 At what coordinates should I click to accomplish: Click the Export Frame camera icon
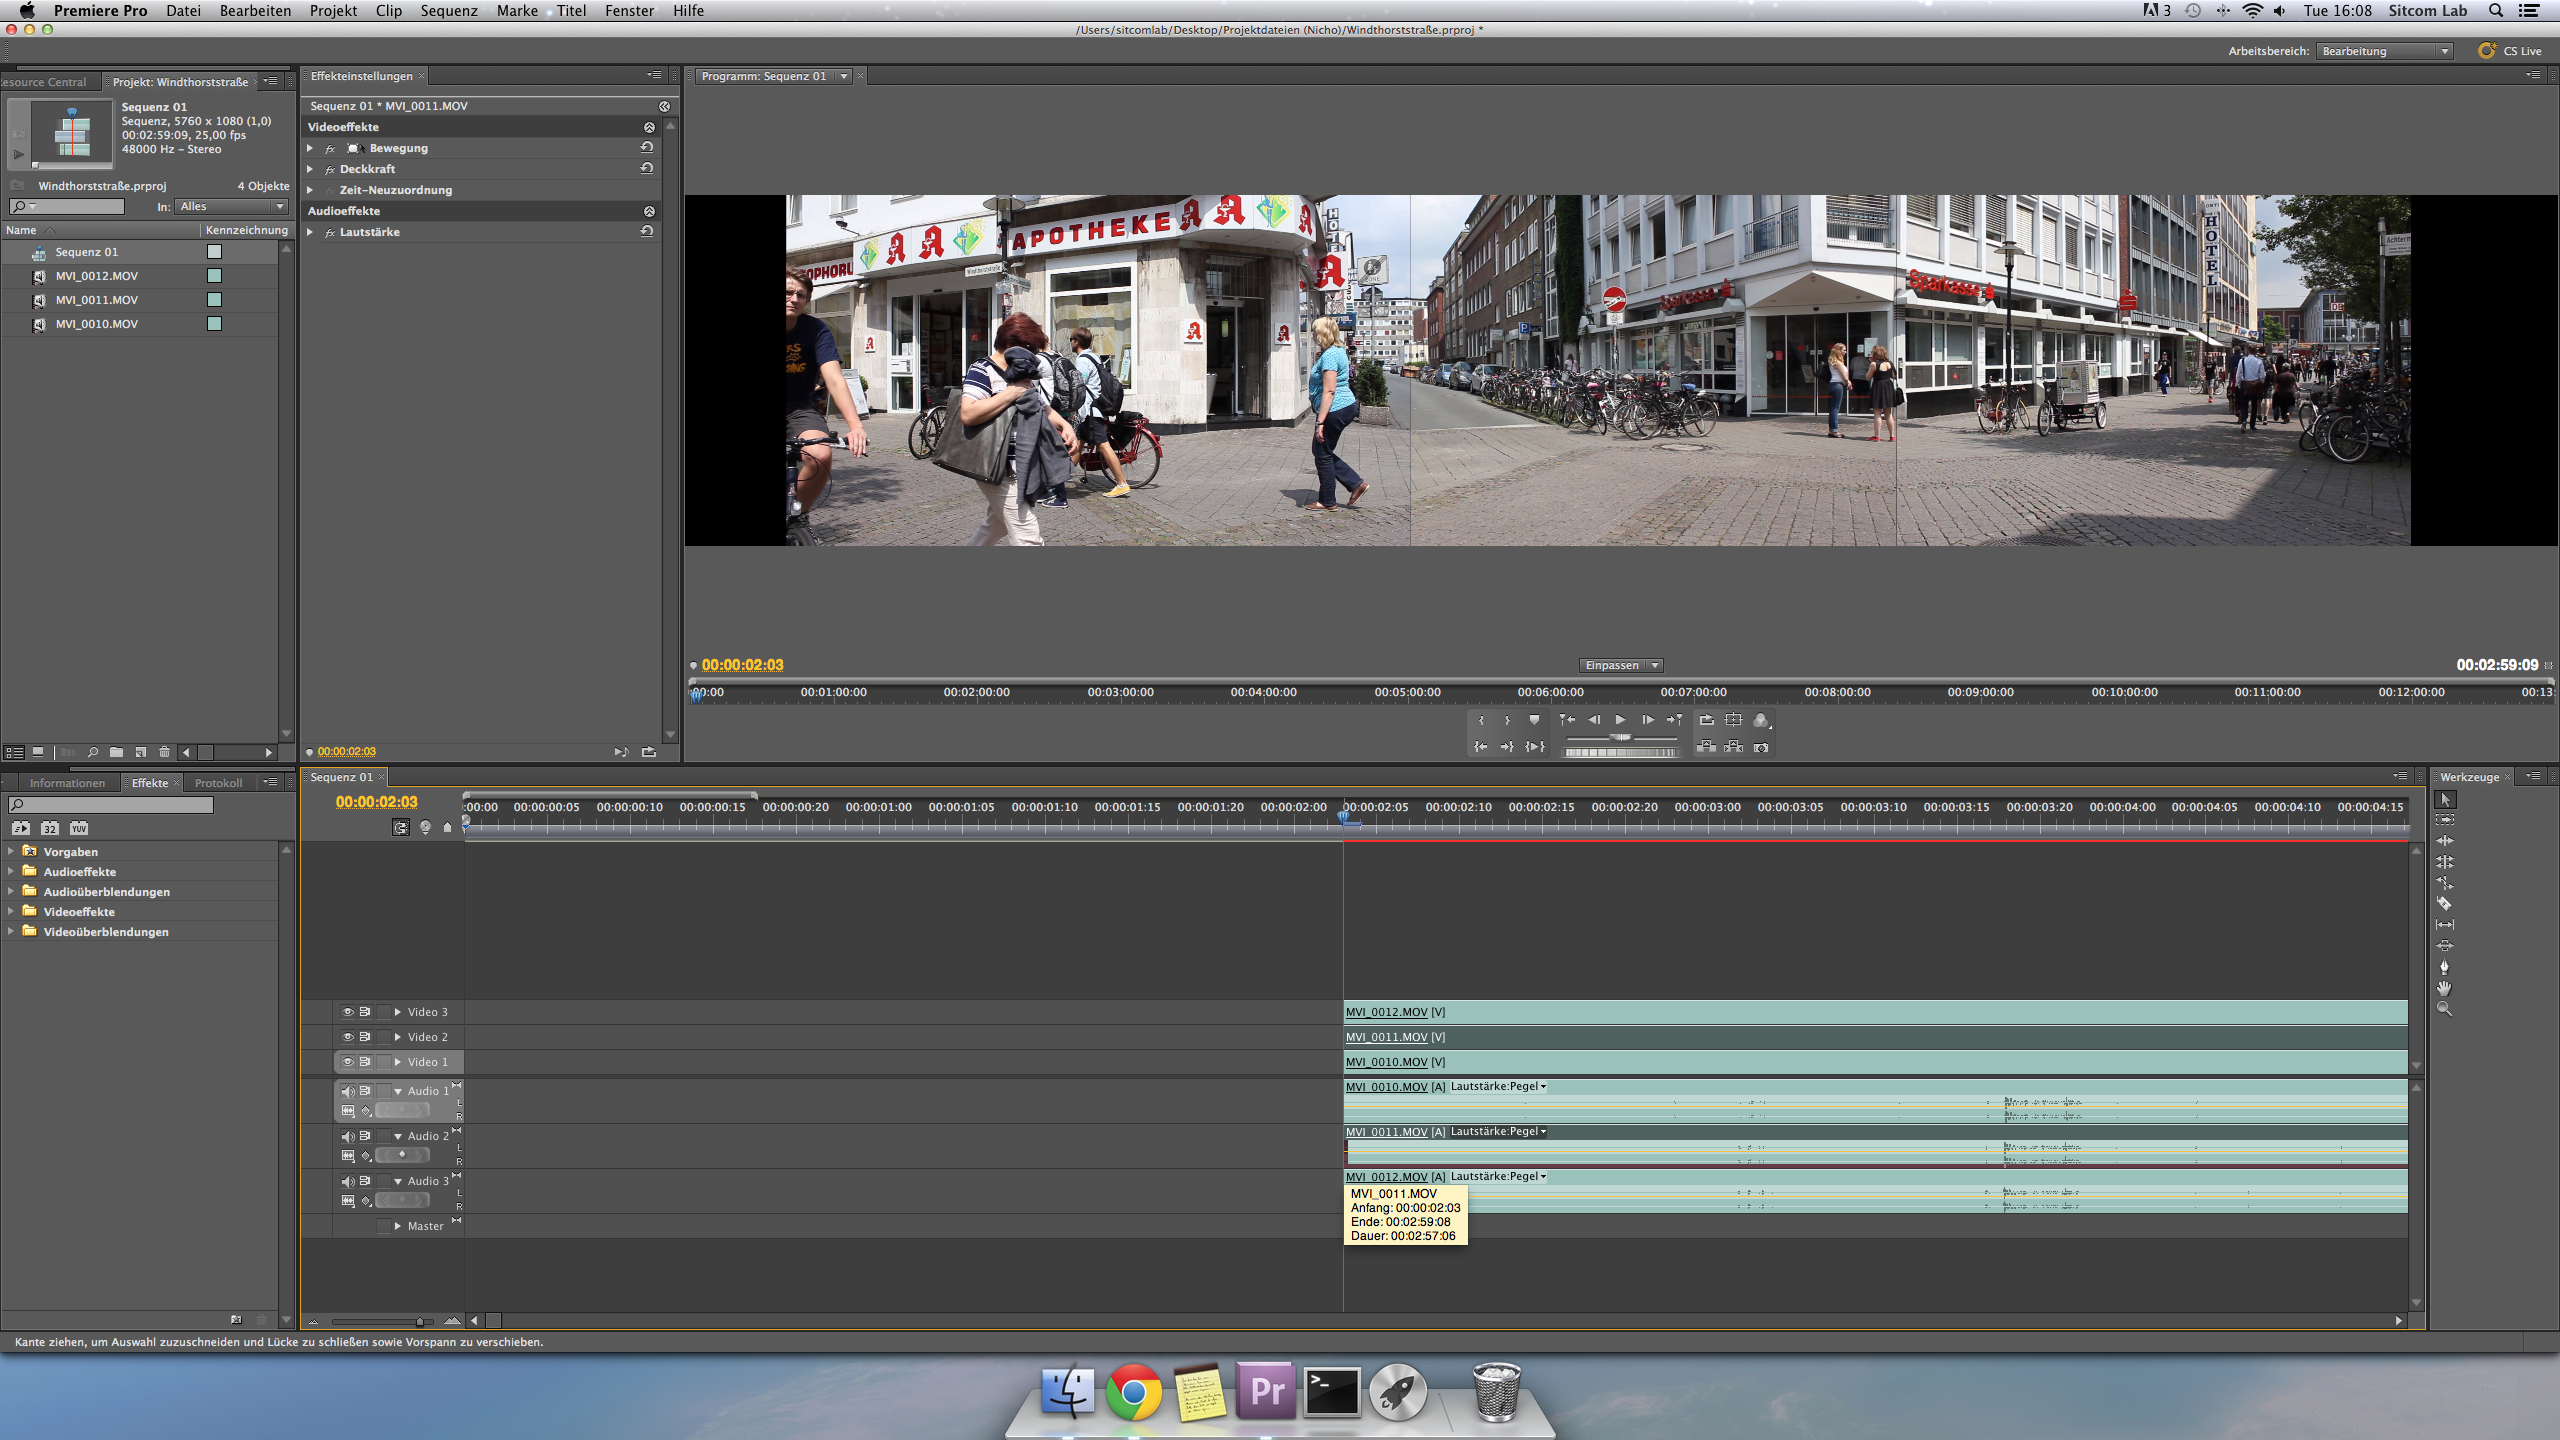click(x=1761, y=748)
